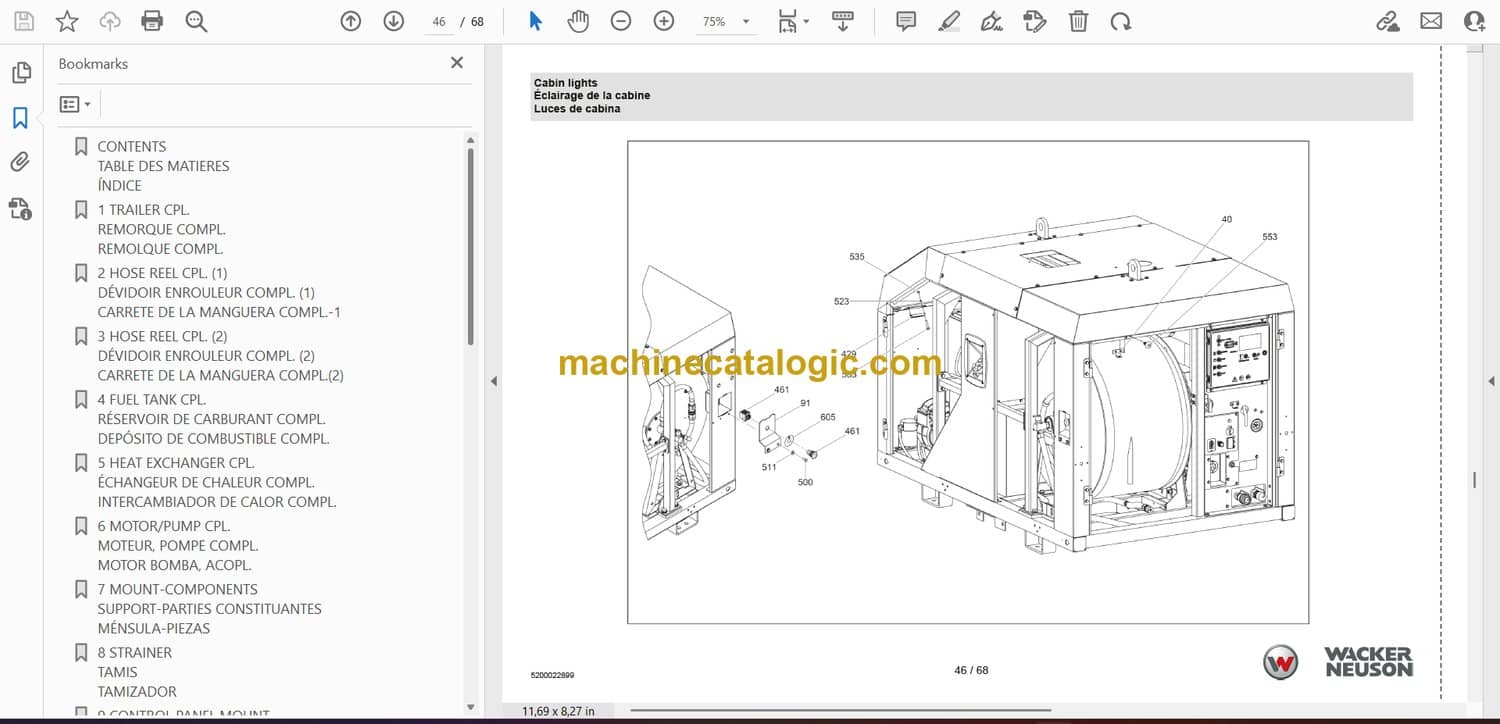Zoom in with plus icon
Image resolution: width=1500 pixels, height=724 pixels.
tap(664, 21)
